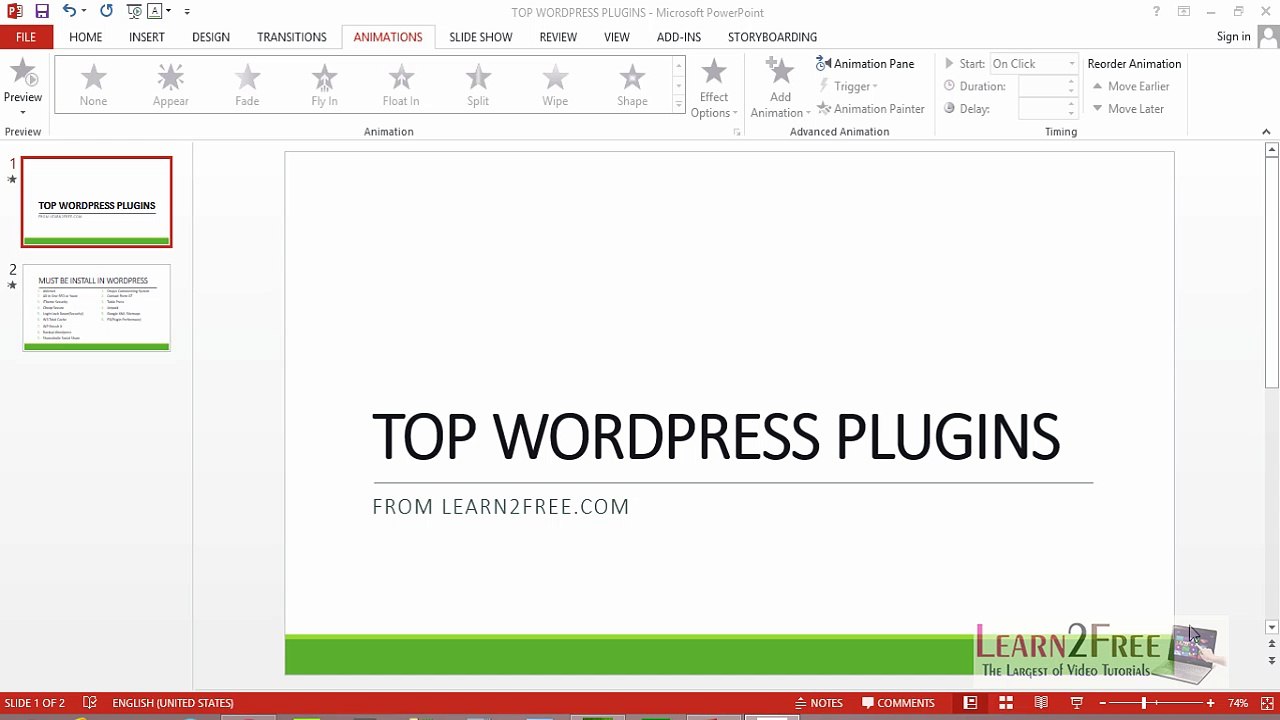Open the Start On Click combo box
Image resolution: width=1280 pixels, height=720 pixels.
click(1034, 63)
